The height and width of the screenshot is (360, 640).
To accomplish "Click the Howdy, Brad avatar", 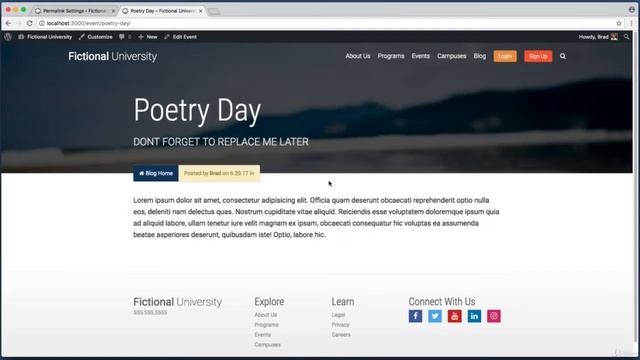I will (614, 37).
